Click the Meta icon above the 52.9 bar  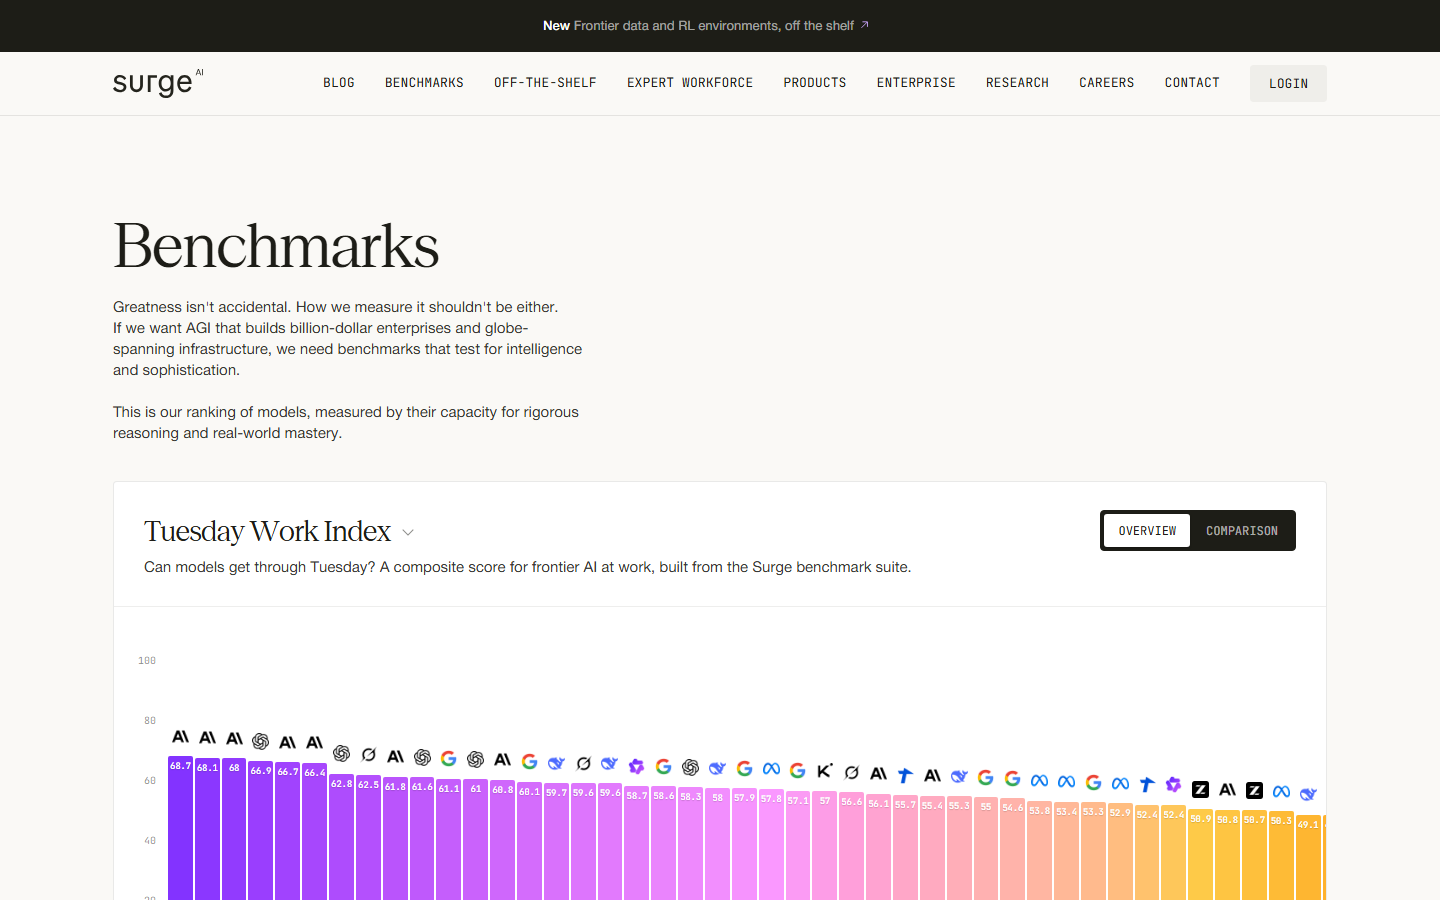coord(1121,783)
